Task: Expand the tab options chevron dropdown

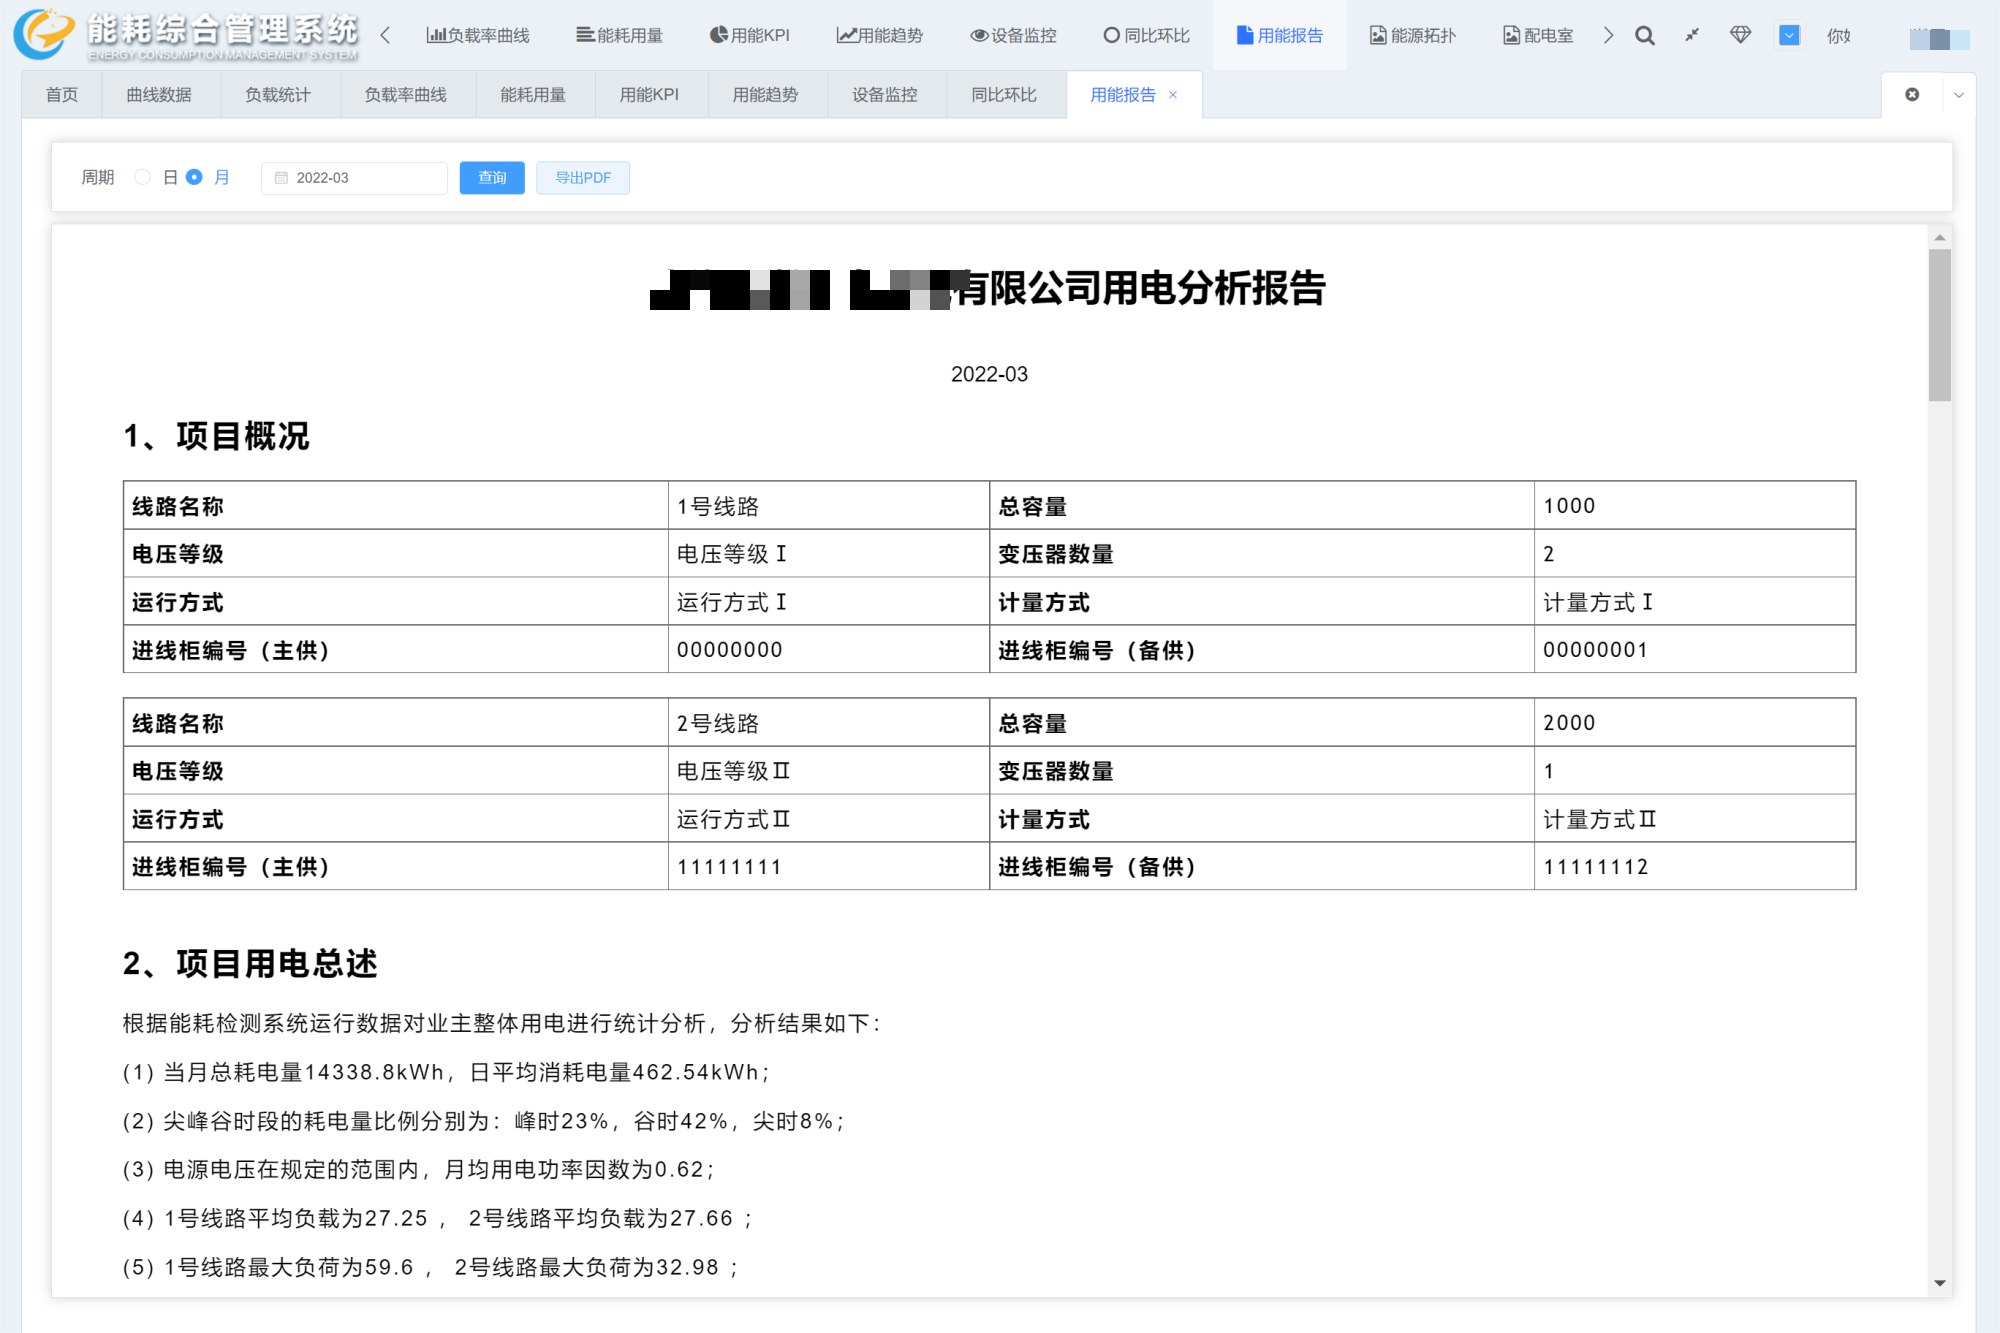Action: tap(1958, 95)
